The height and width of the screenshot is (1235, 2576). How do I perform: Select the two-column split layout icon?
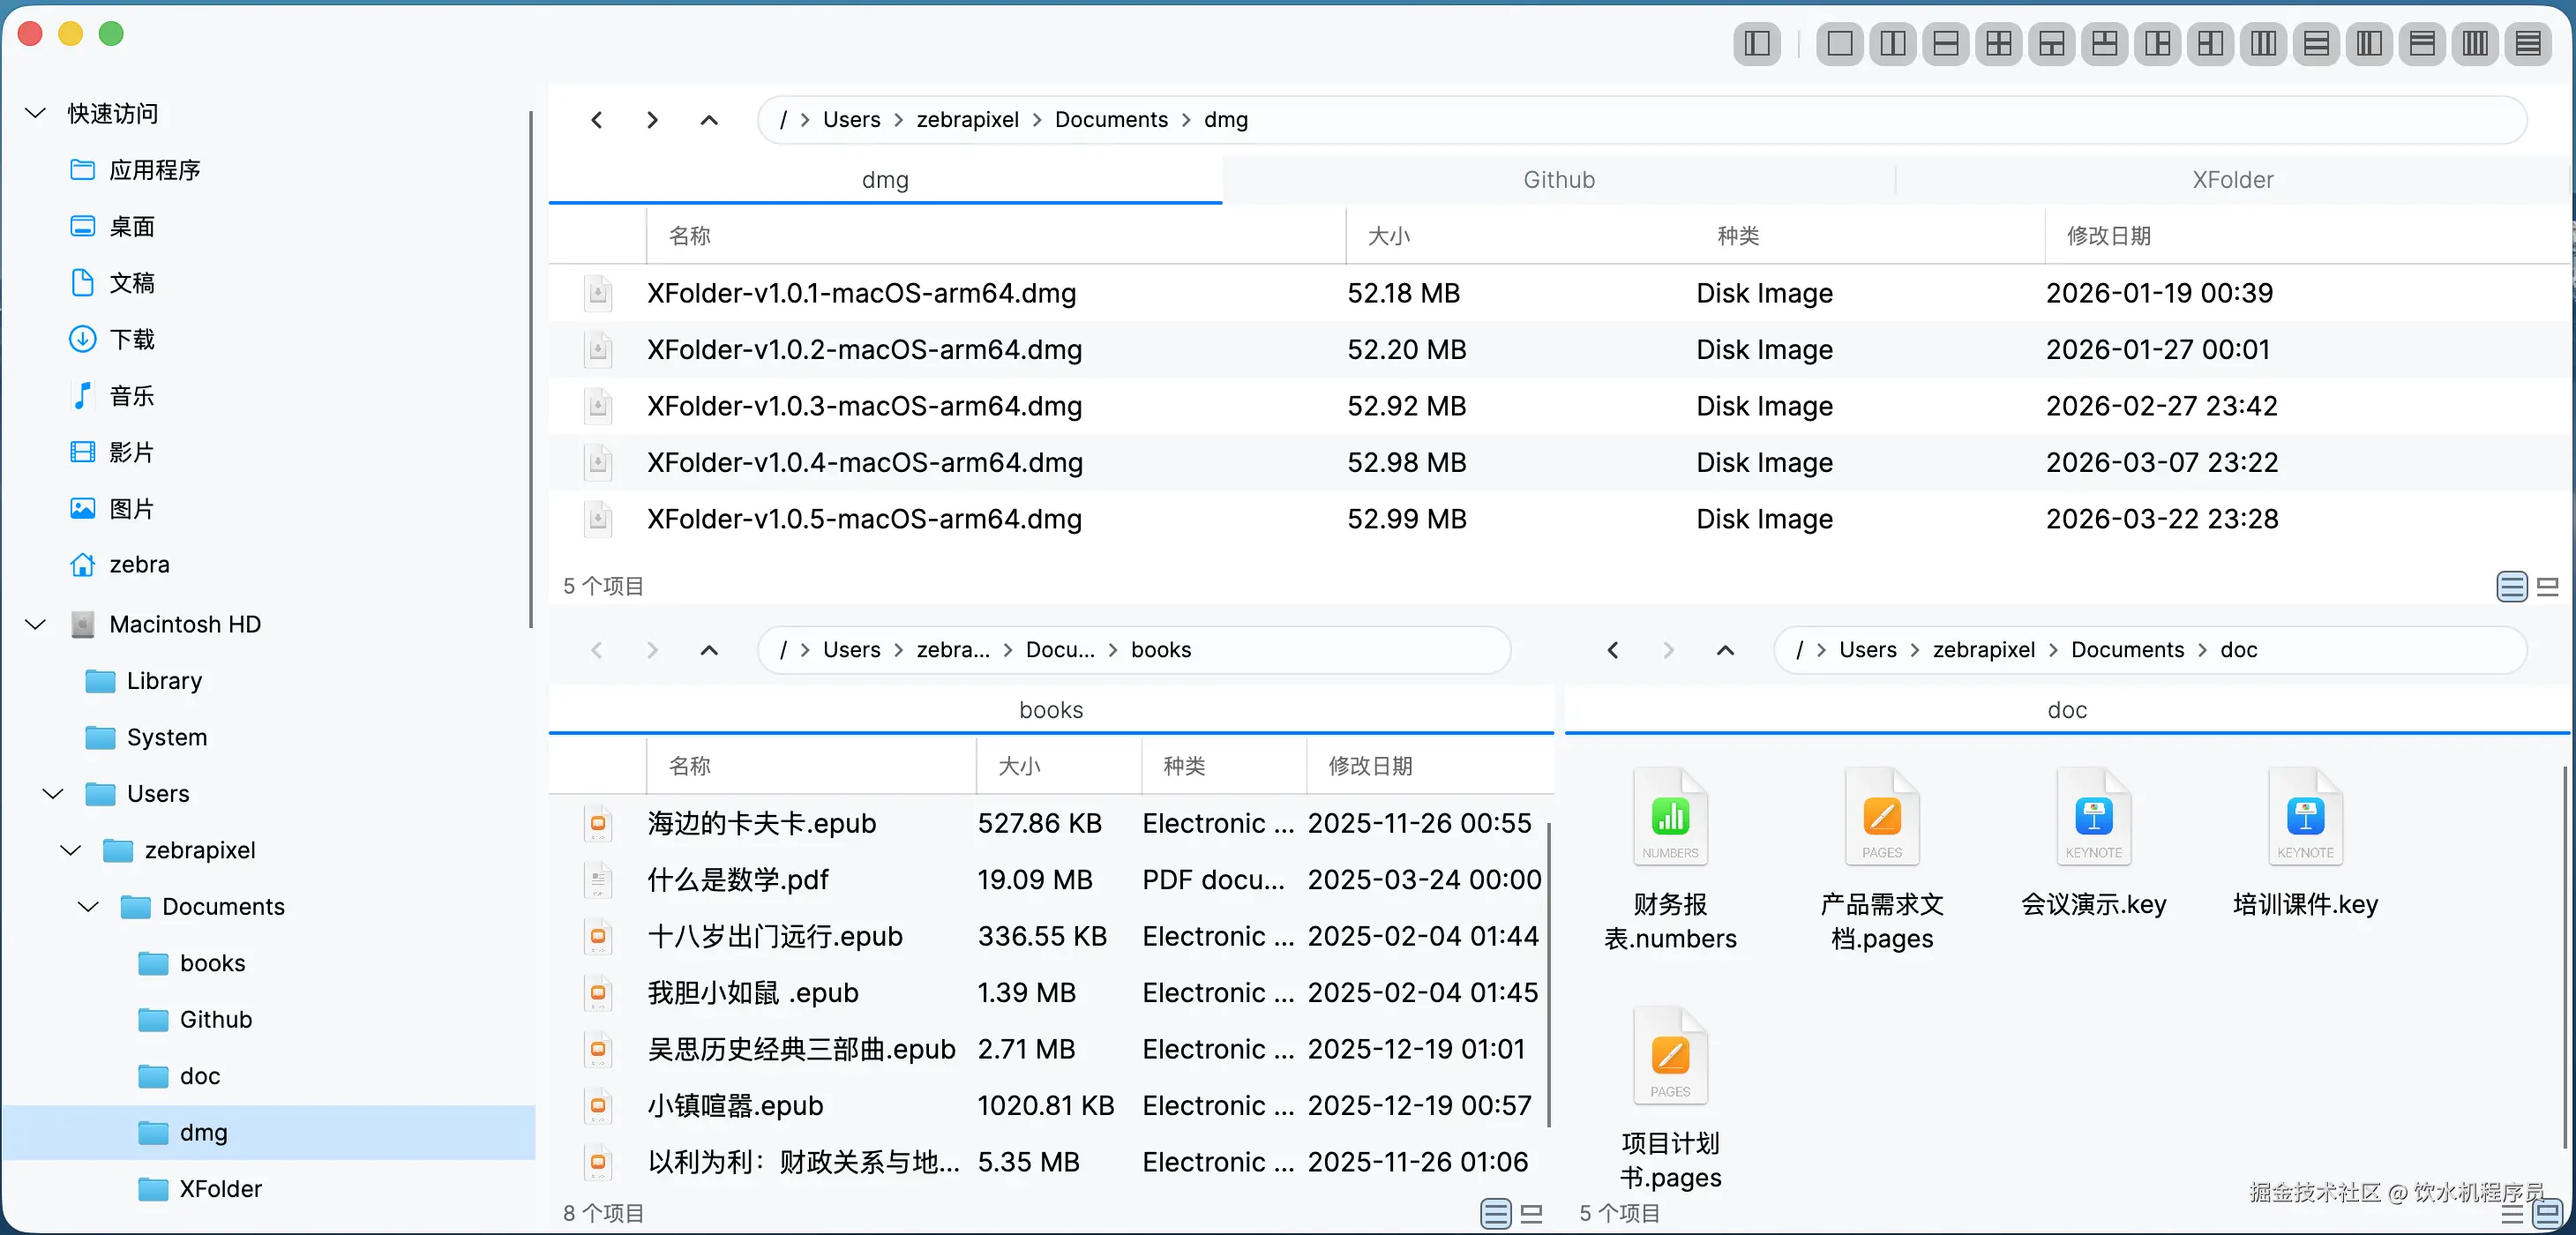click(1892, 44)
